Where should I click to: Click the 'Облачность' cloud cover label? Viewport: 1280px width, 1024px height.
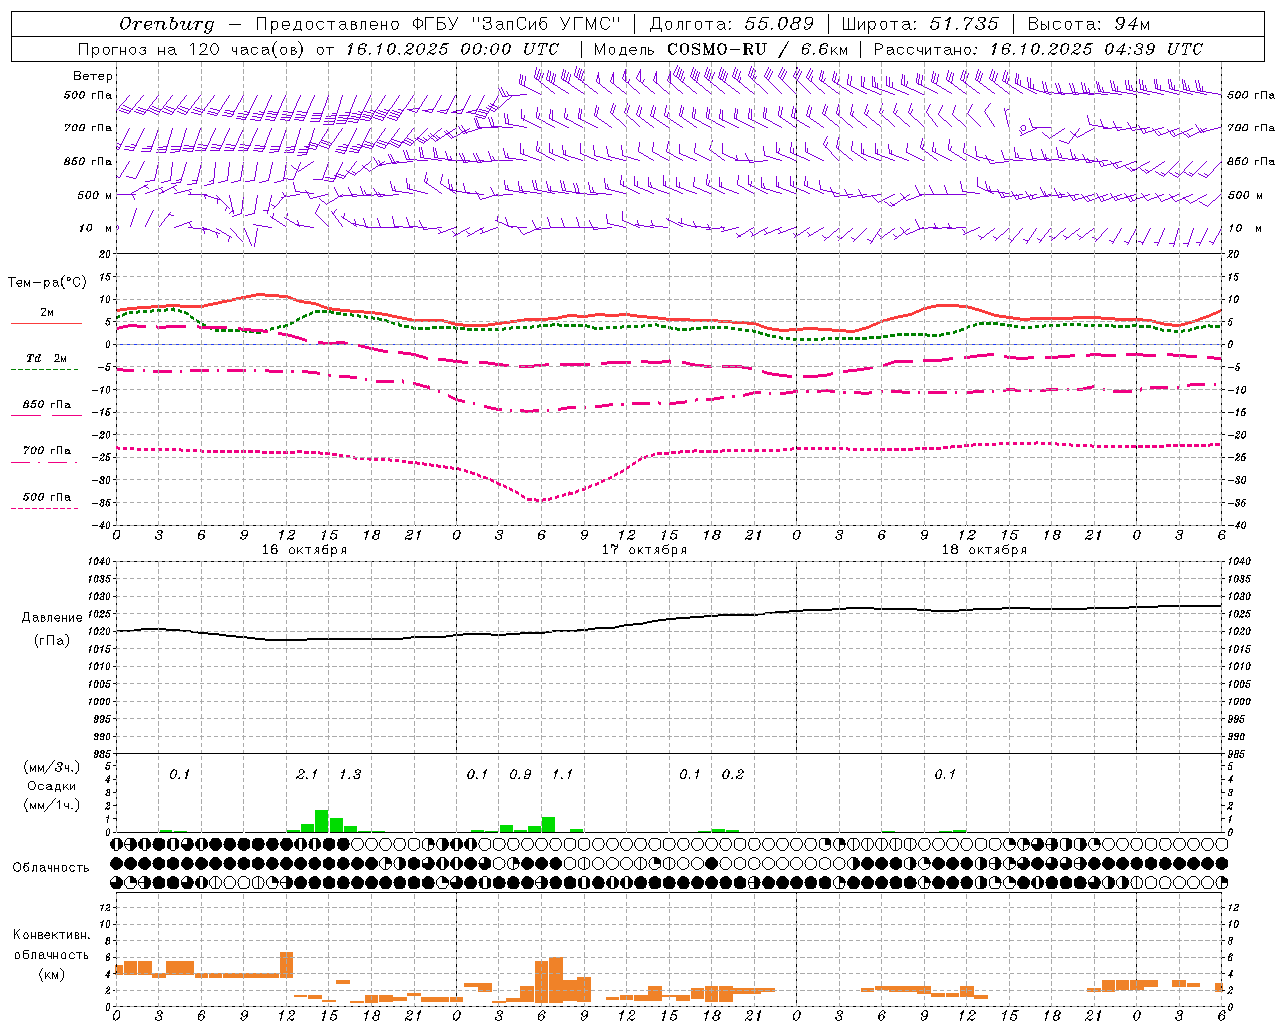[x=51, y=868]
